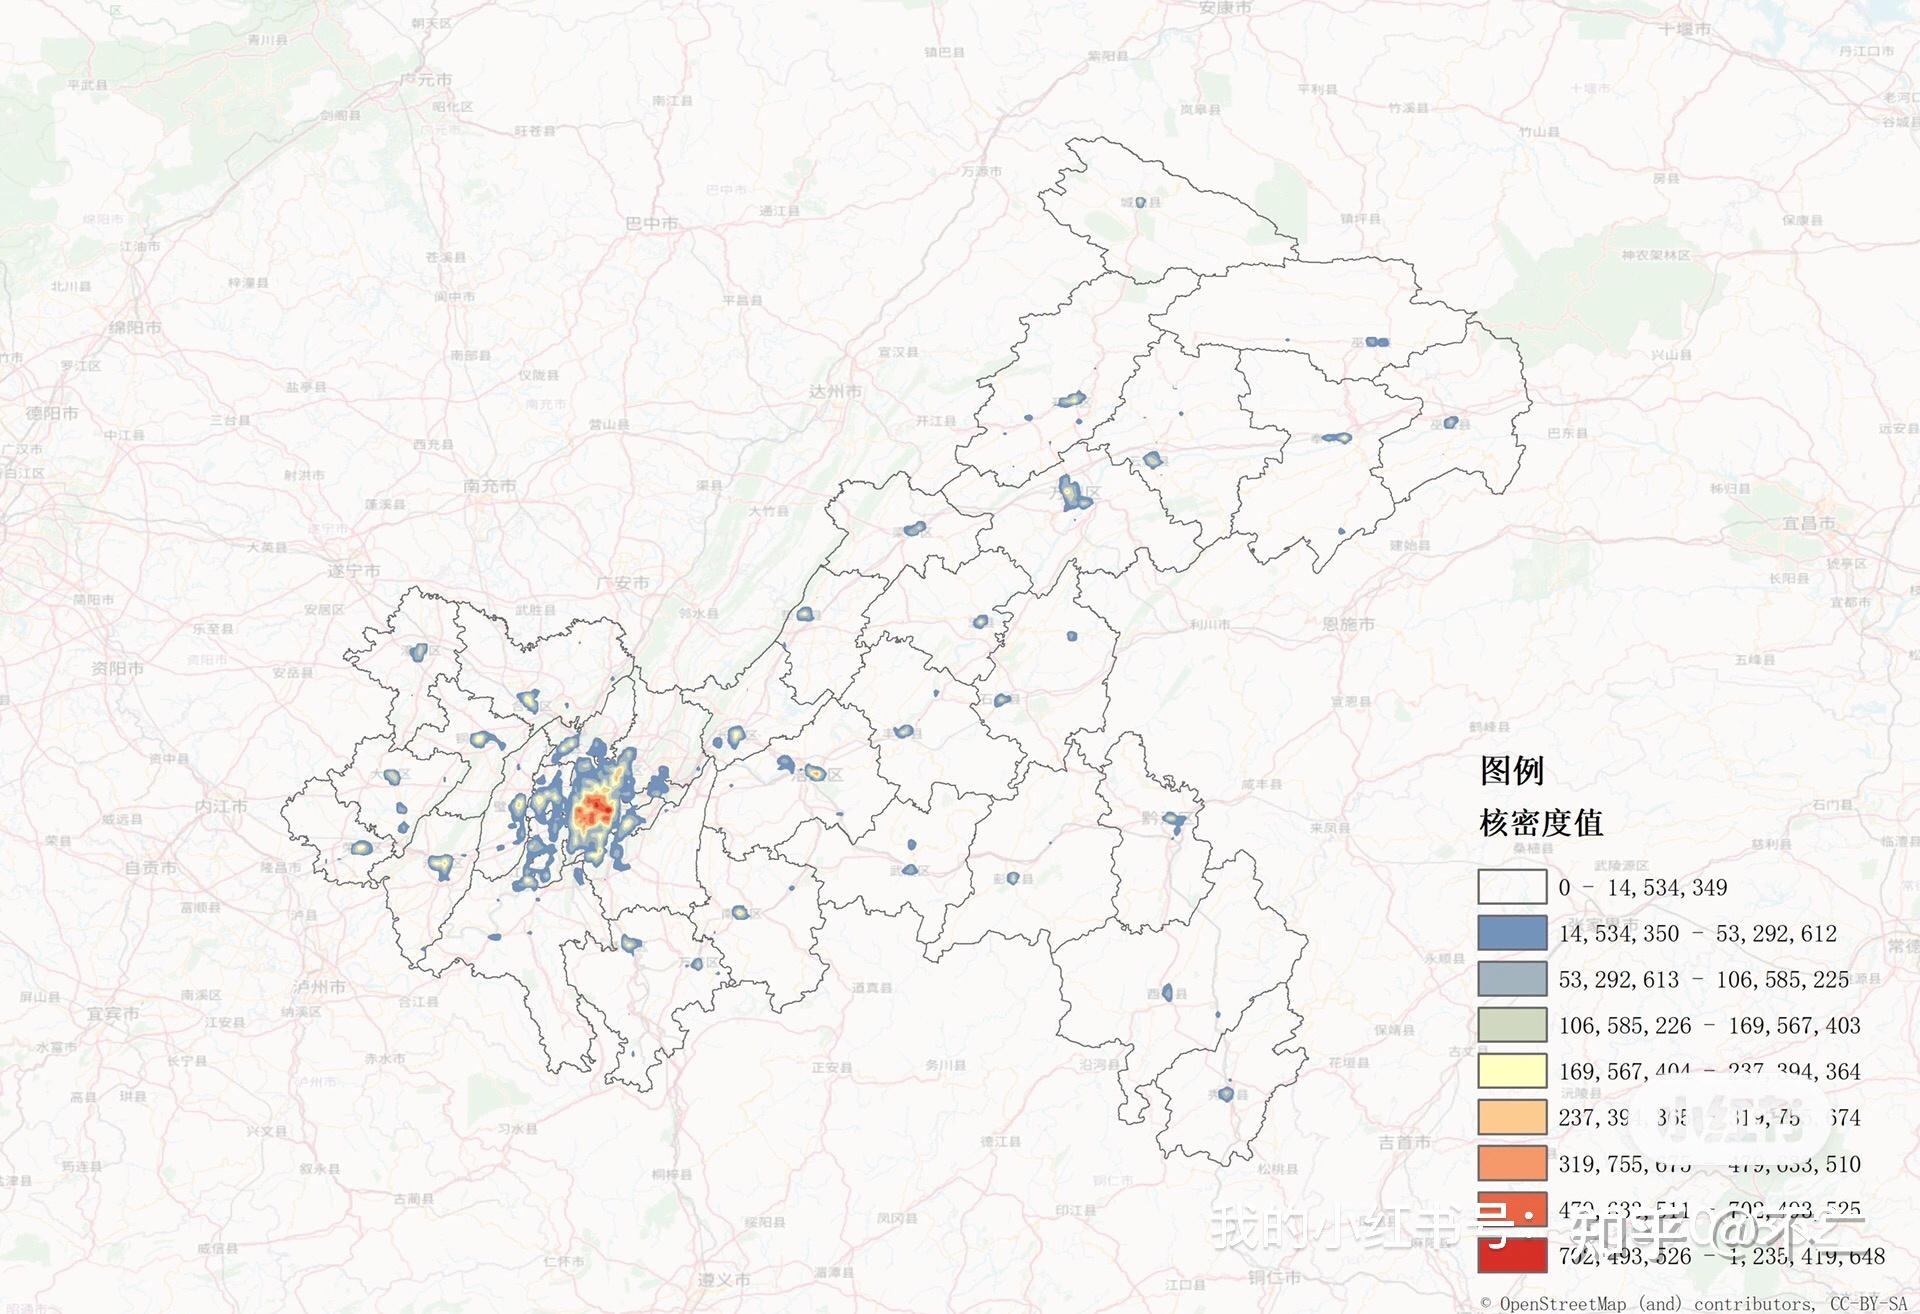Pick the light orange 237 million legend swatch
The image size is (1920, 1314).
[1512, 1117]
